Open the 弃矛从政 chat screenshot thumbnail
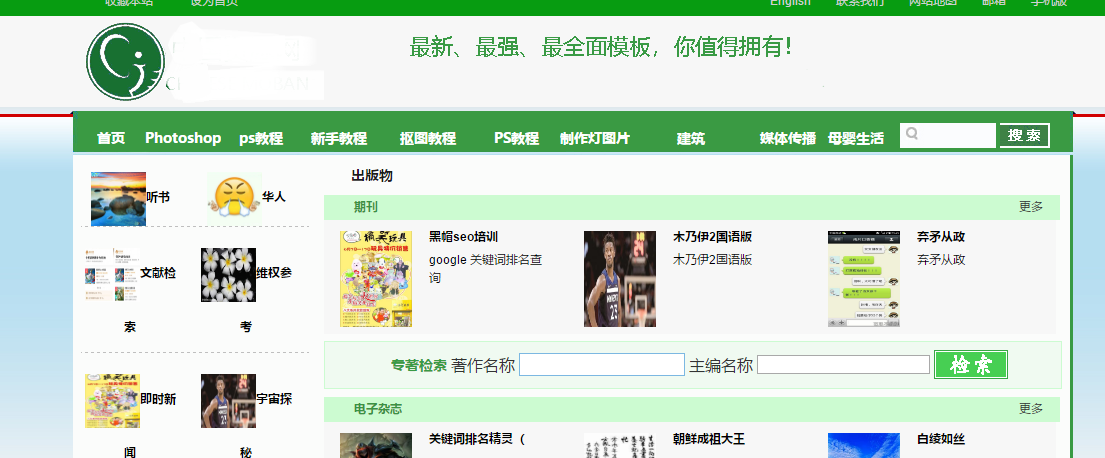1105x458 pixels. coord(864,279)
